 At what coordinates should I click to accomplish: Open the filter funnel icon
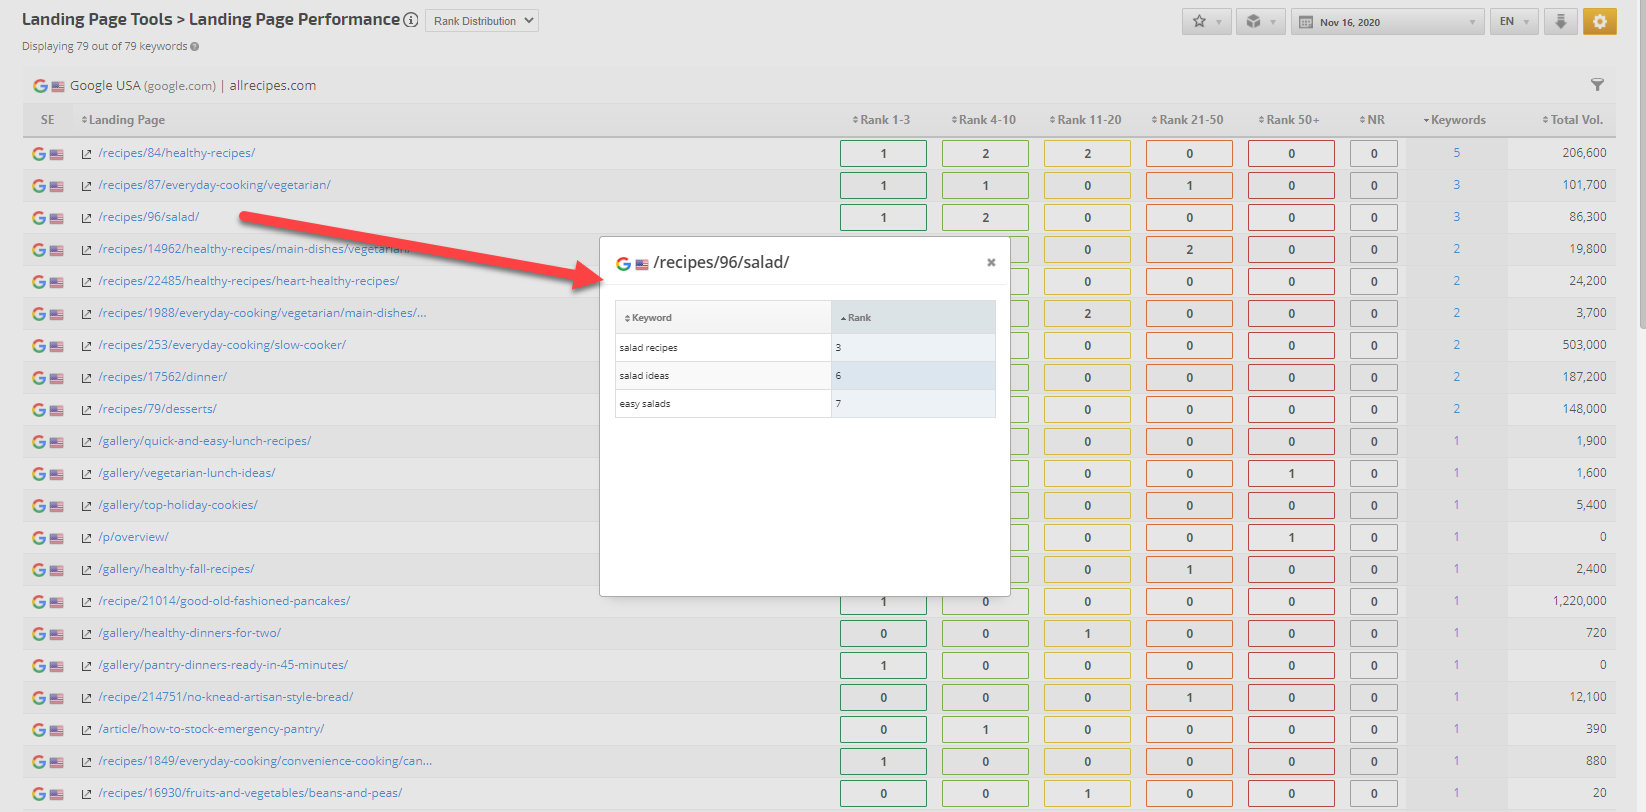tap(1597, 85)
